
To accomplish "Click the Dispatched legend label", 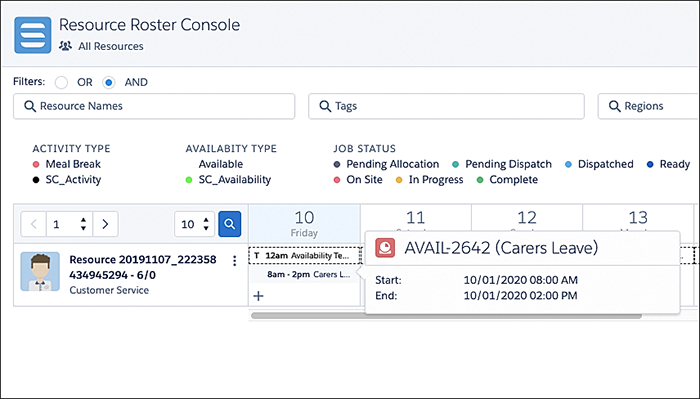I will pyautogui.click(x=606, y=164).
